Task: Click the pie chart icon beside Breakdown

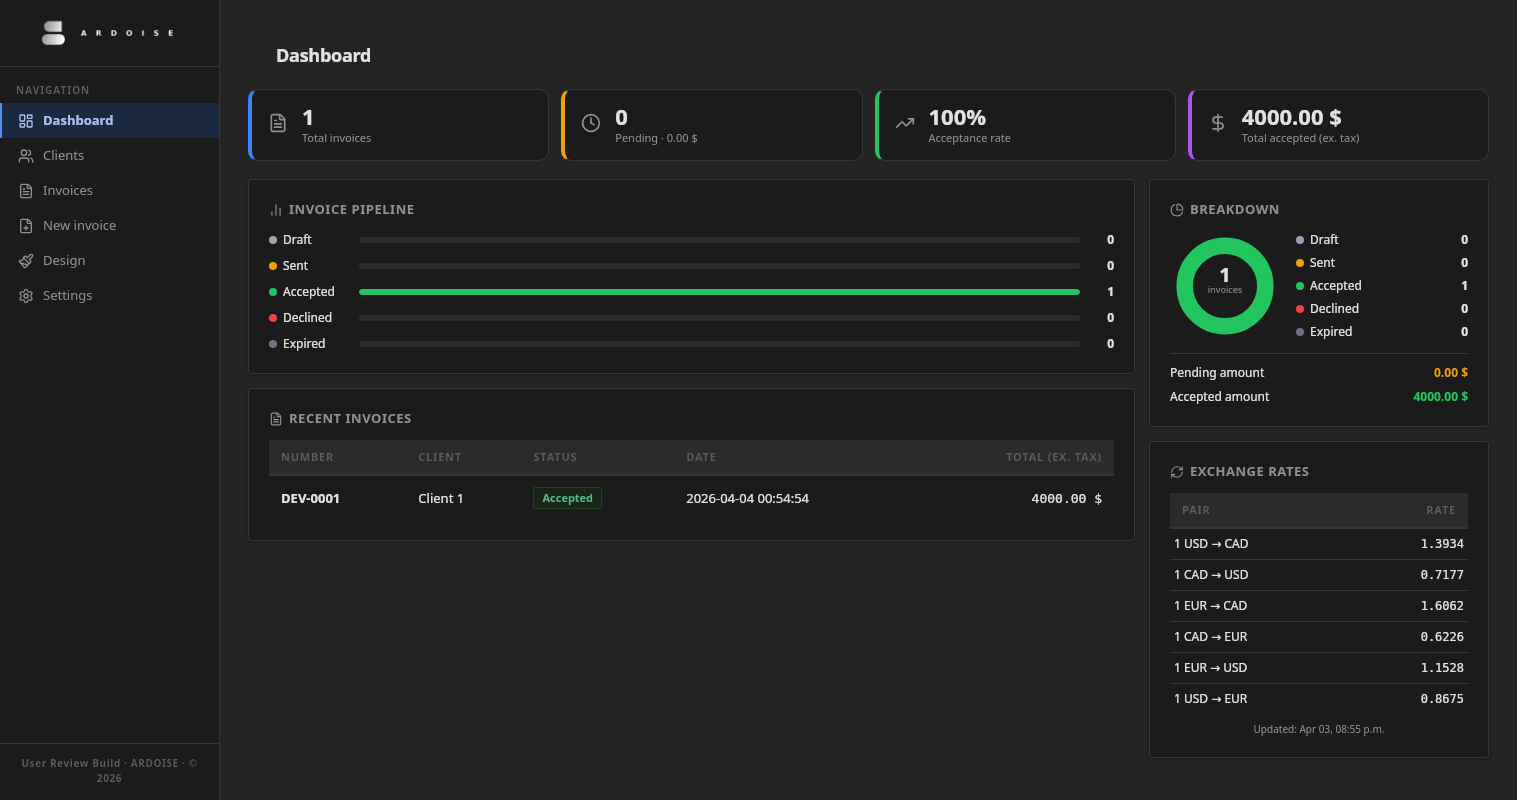Action: click(x=1177, y=210)
